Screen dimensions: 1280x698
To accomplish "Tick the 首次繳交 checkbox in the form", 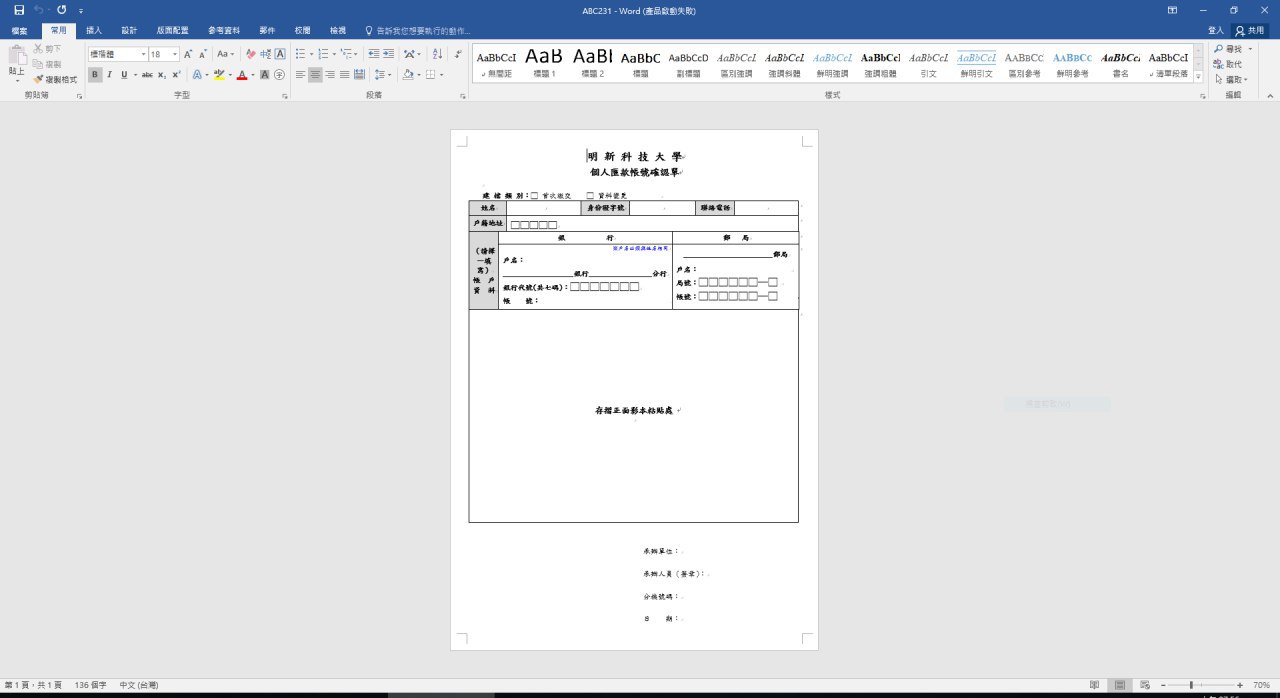I will click(534, 196).
